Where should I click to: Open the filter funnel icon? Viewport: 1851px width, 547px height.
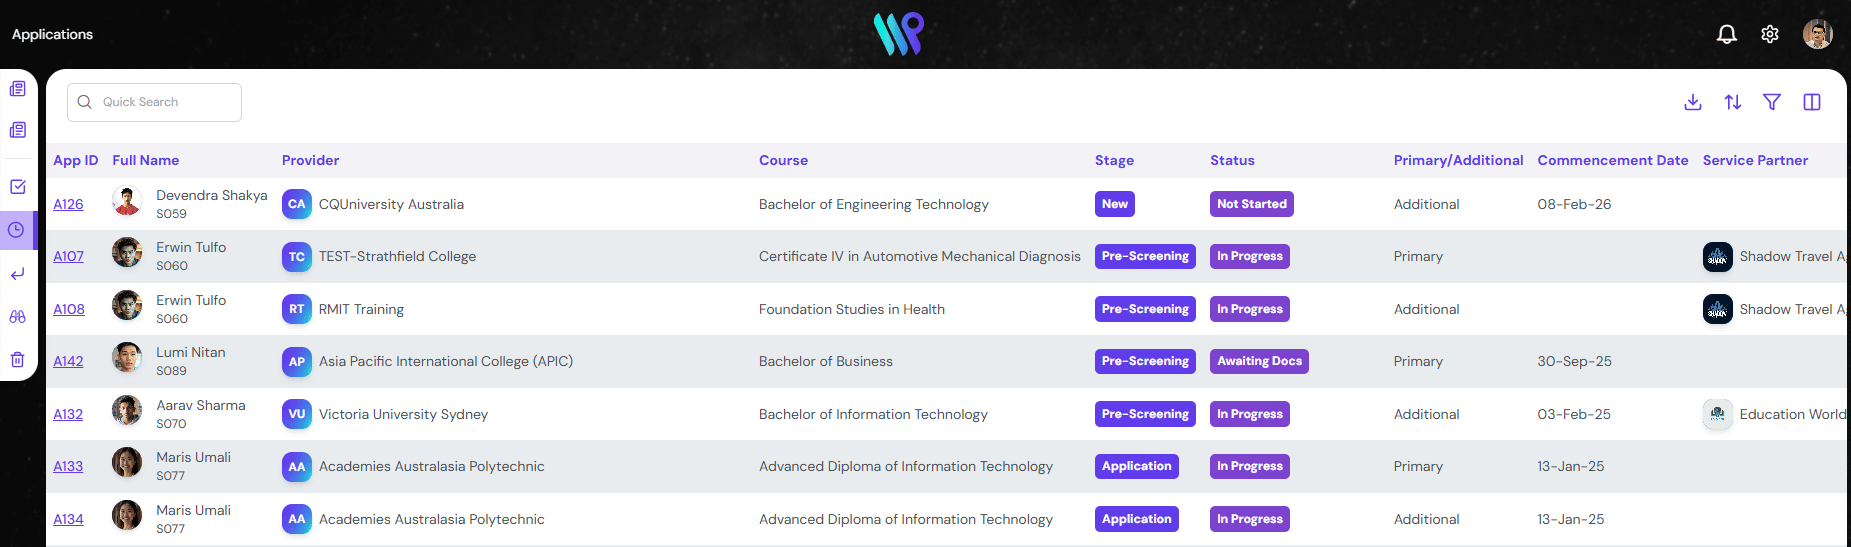[x=1772, y=102]
